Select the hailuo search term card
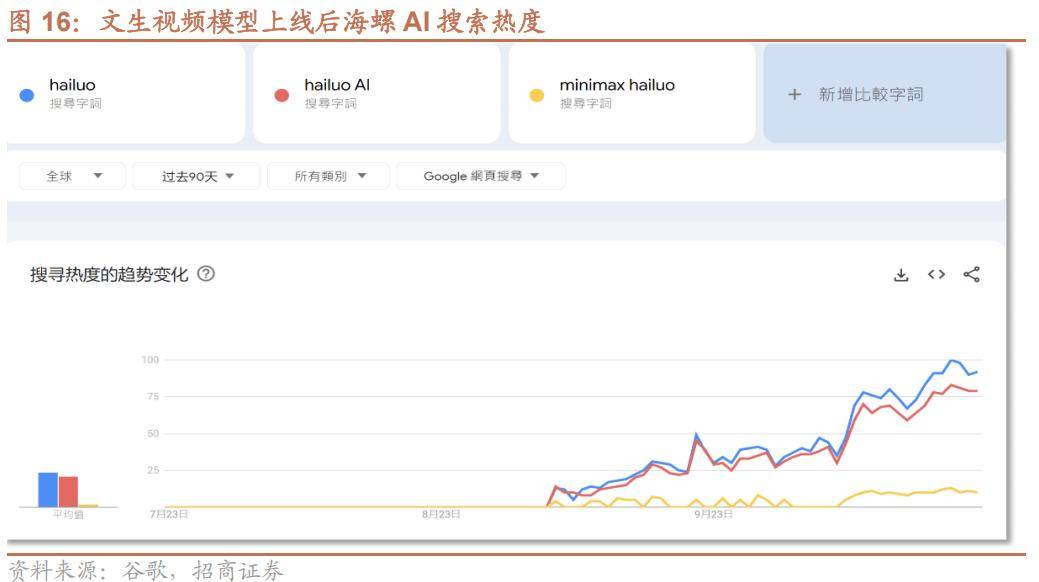Image resolution: width=1039 pixels, height=582 pixels. [x=125, y=94]
